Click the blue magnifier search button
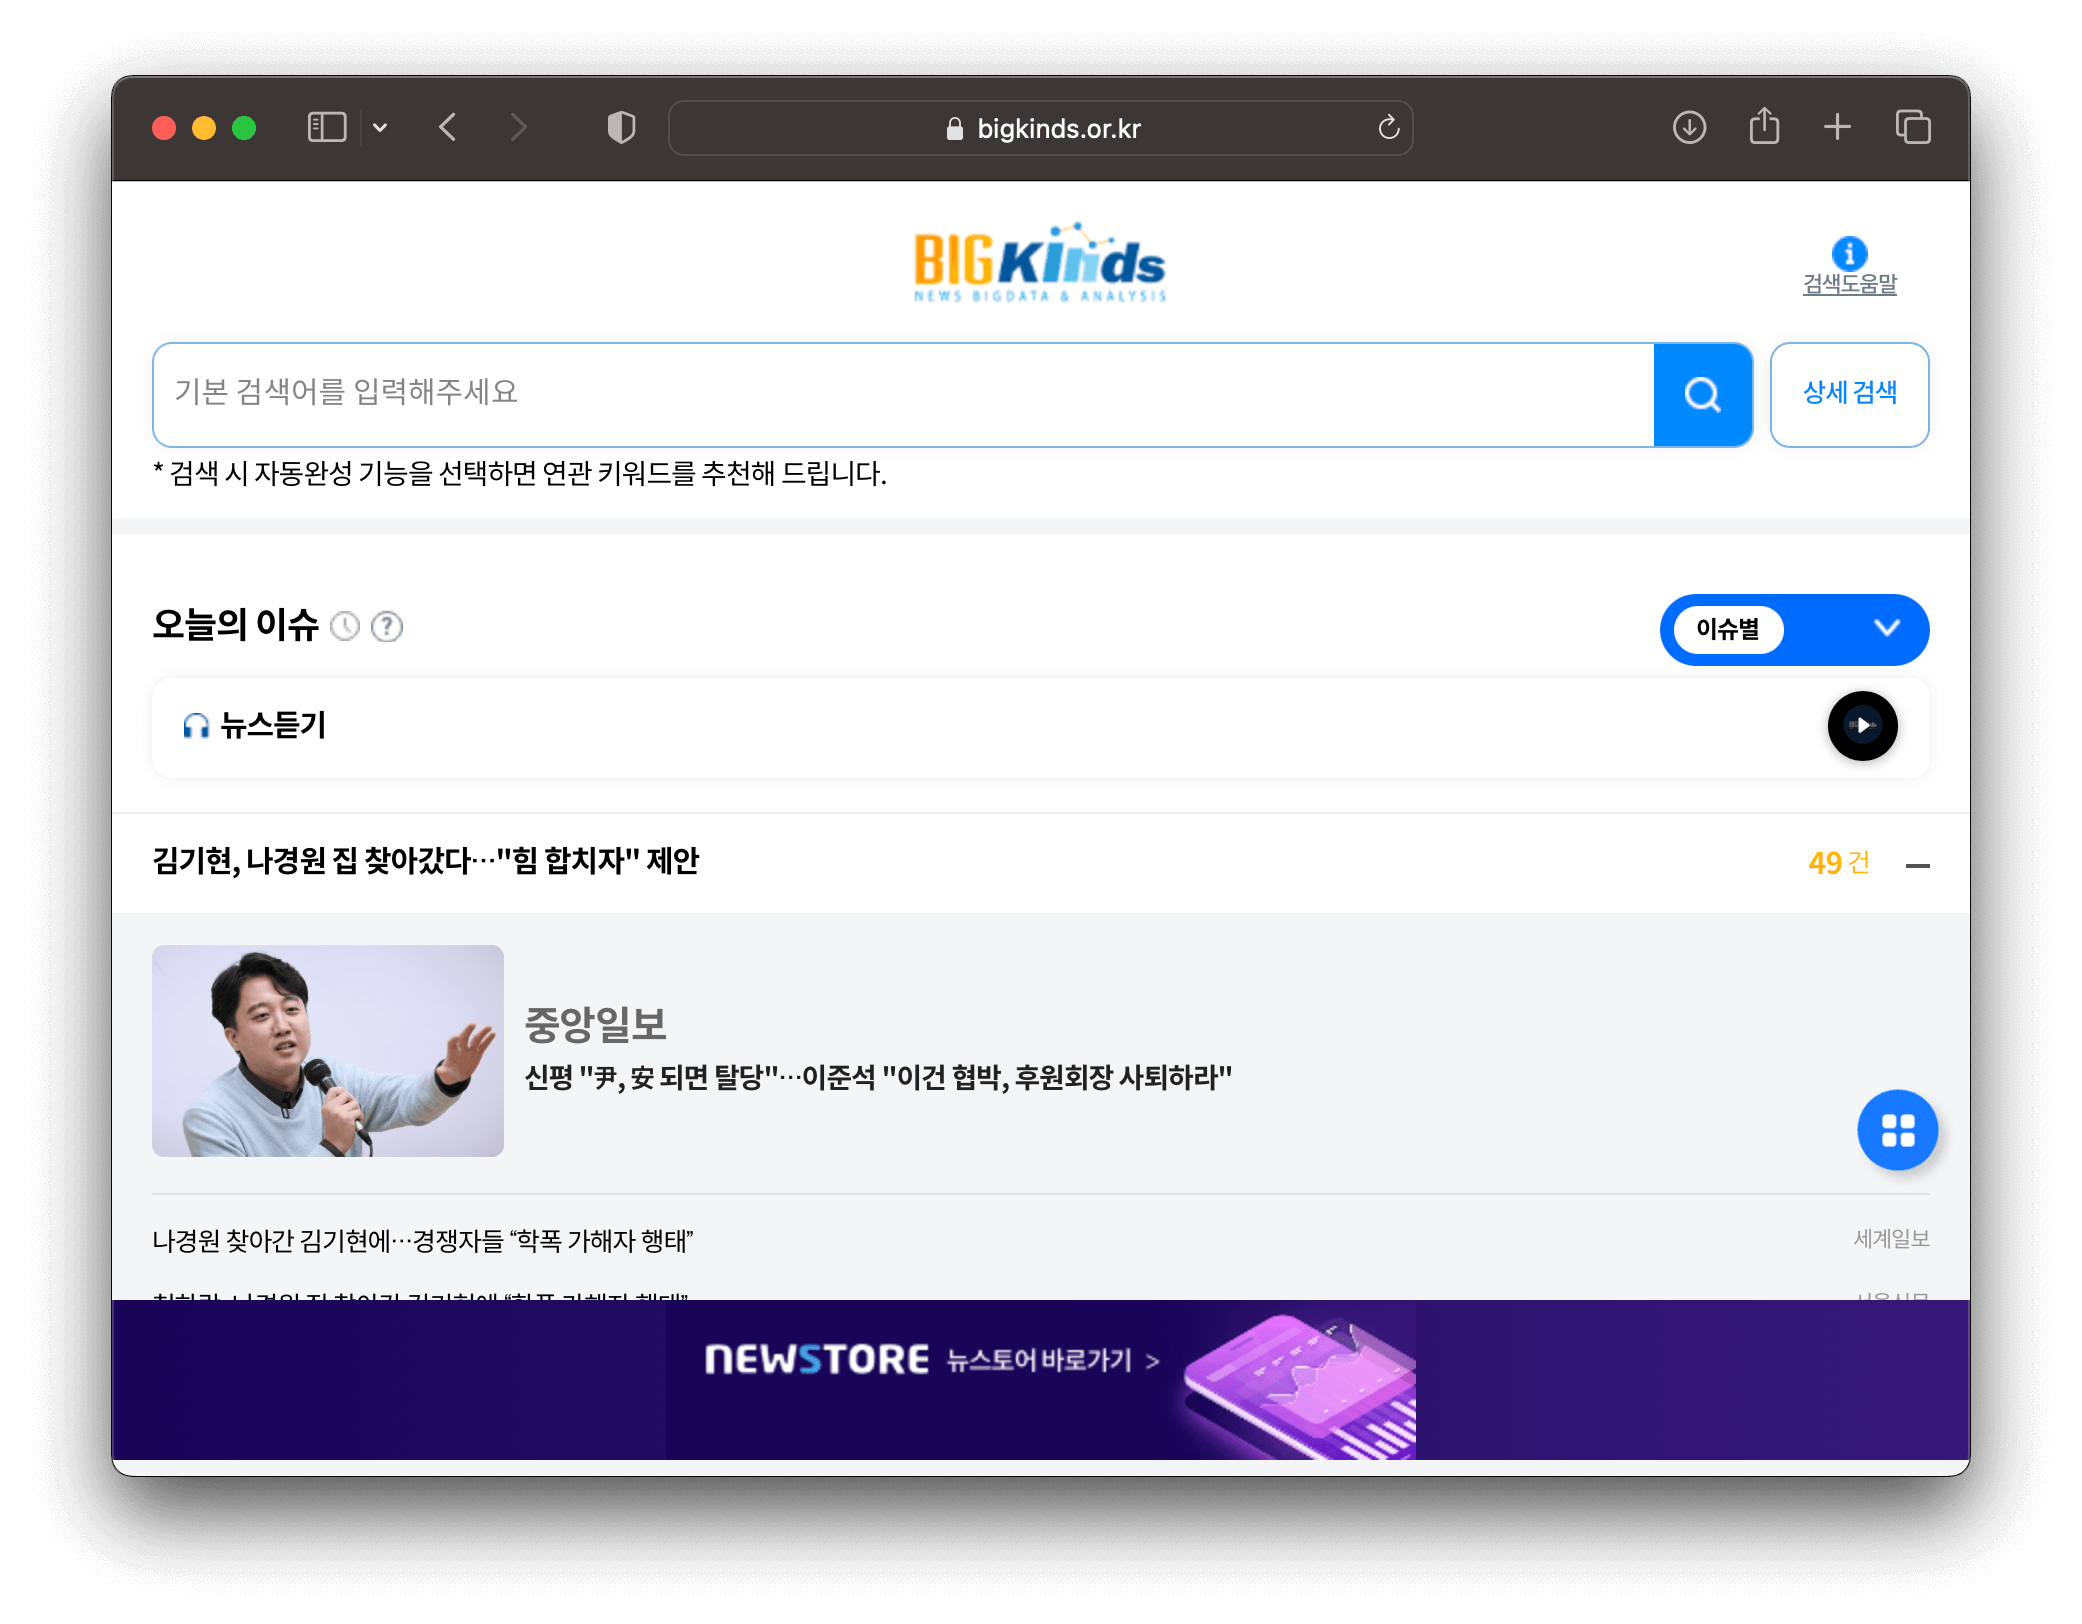Screen dimensions: 2082x1624 pos(1702,394)
